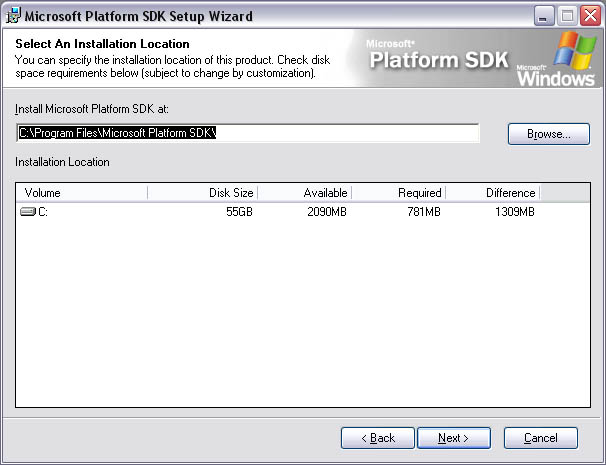Sort by Volume column header
The image size is (606, 465).
coord(82,192)
